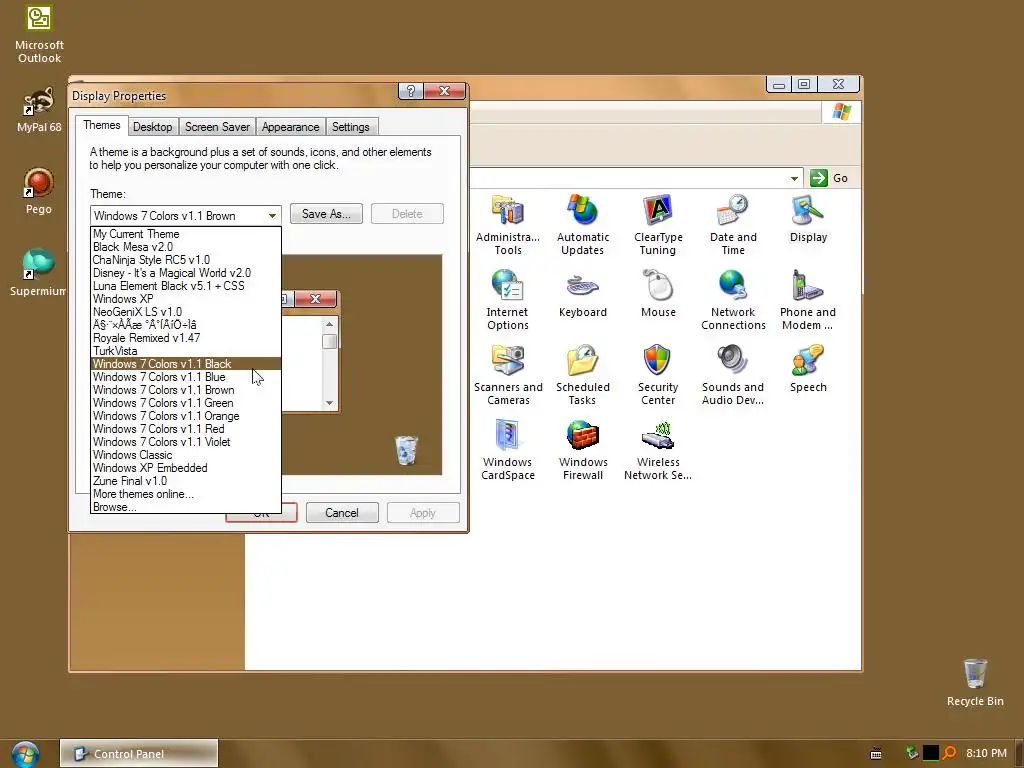Click the Display Properties help question-mark button
Image resolution: width=1024 pixels, height=768 pixels.
coord(411,91)
